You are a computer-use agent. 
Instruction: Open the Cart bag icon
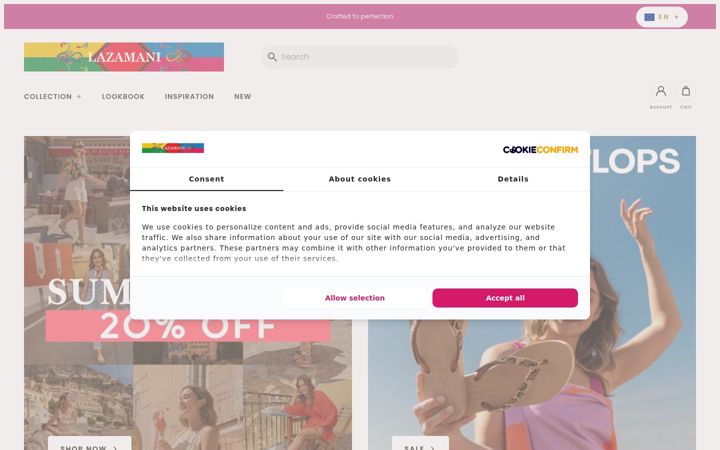click(x=686, y=91)
